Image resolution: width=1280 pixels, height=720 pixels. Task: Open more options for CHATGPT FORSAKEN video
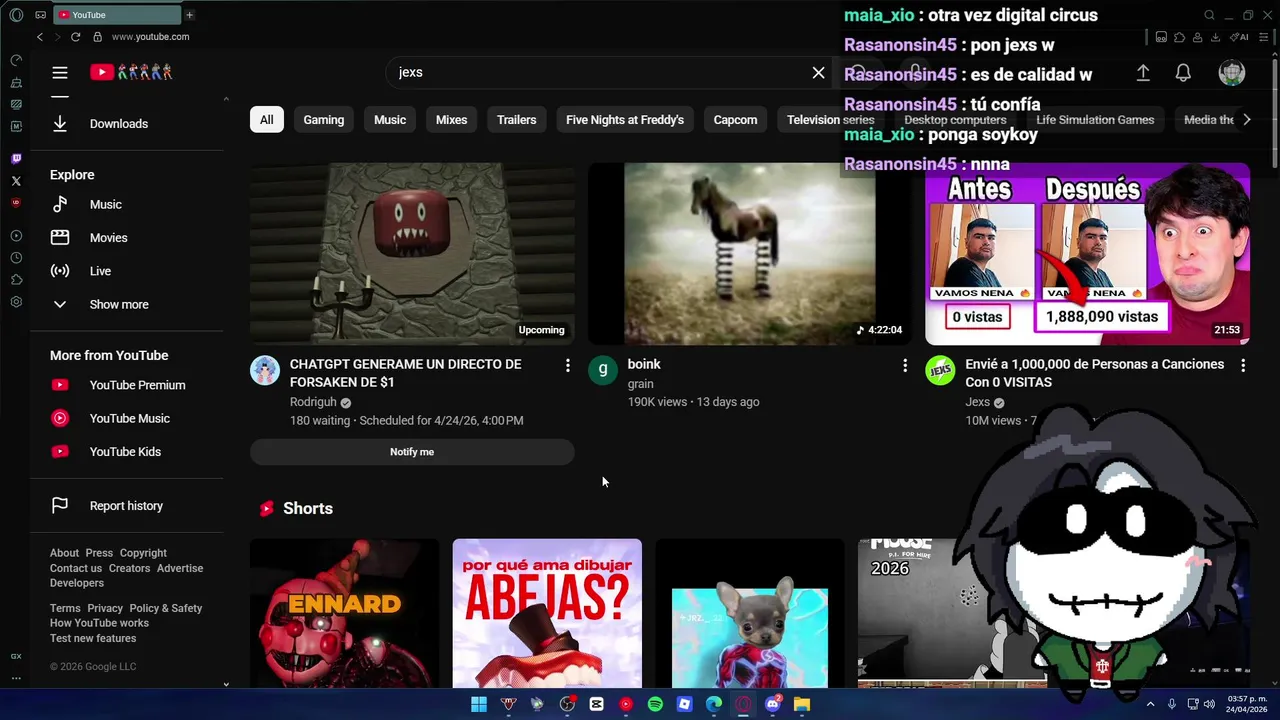click(x=567, y=366)
